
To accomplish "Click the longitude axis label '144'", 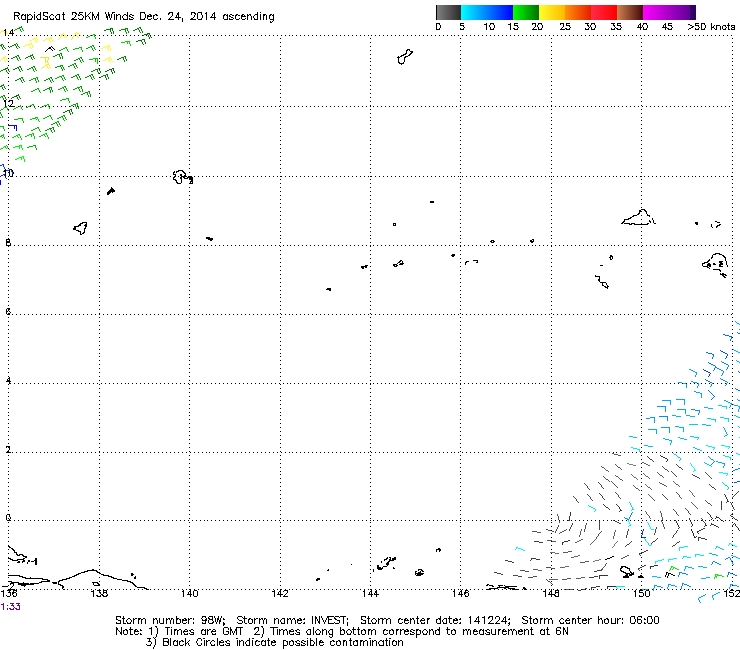I will 370,594.
